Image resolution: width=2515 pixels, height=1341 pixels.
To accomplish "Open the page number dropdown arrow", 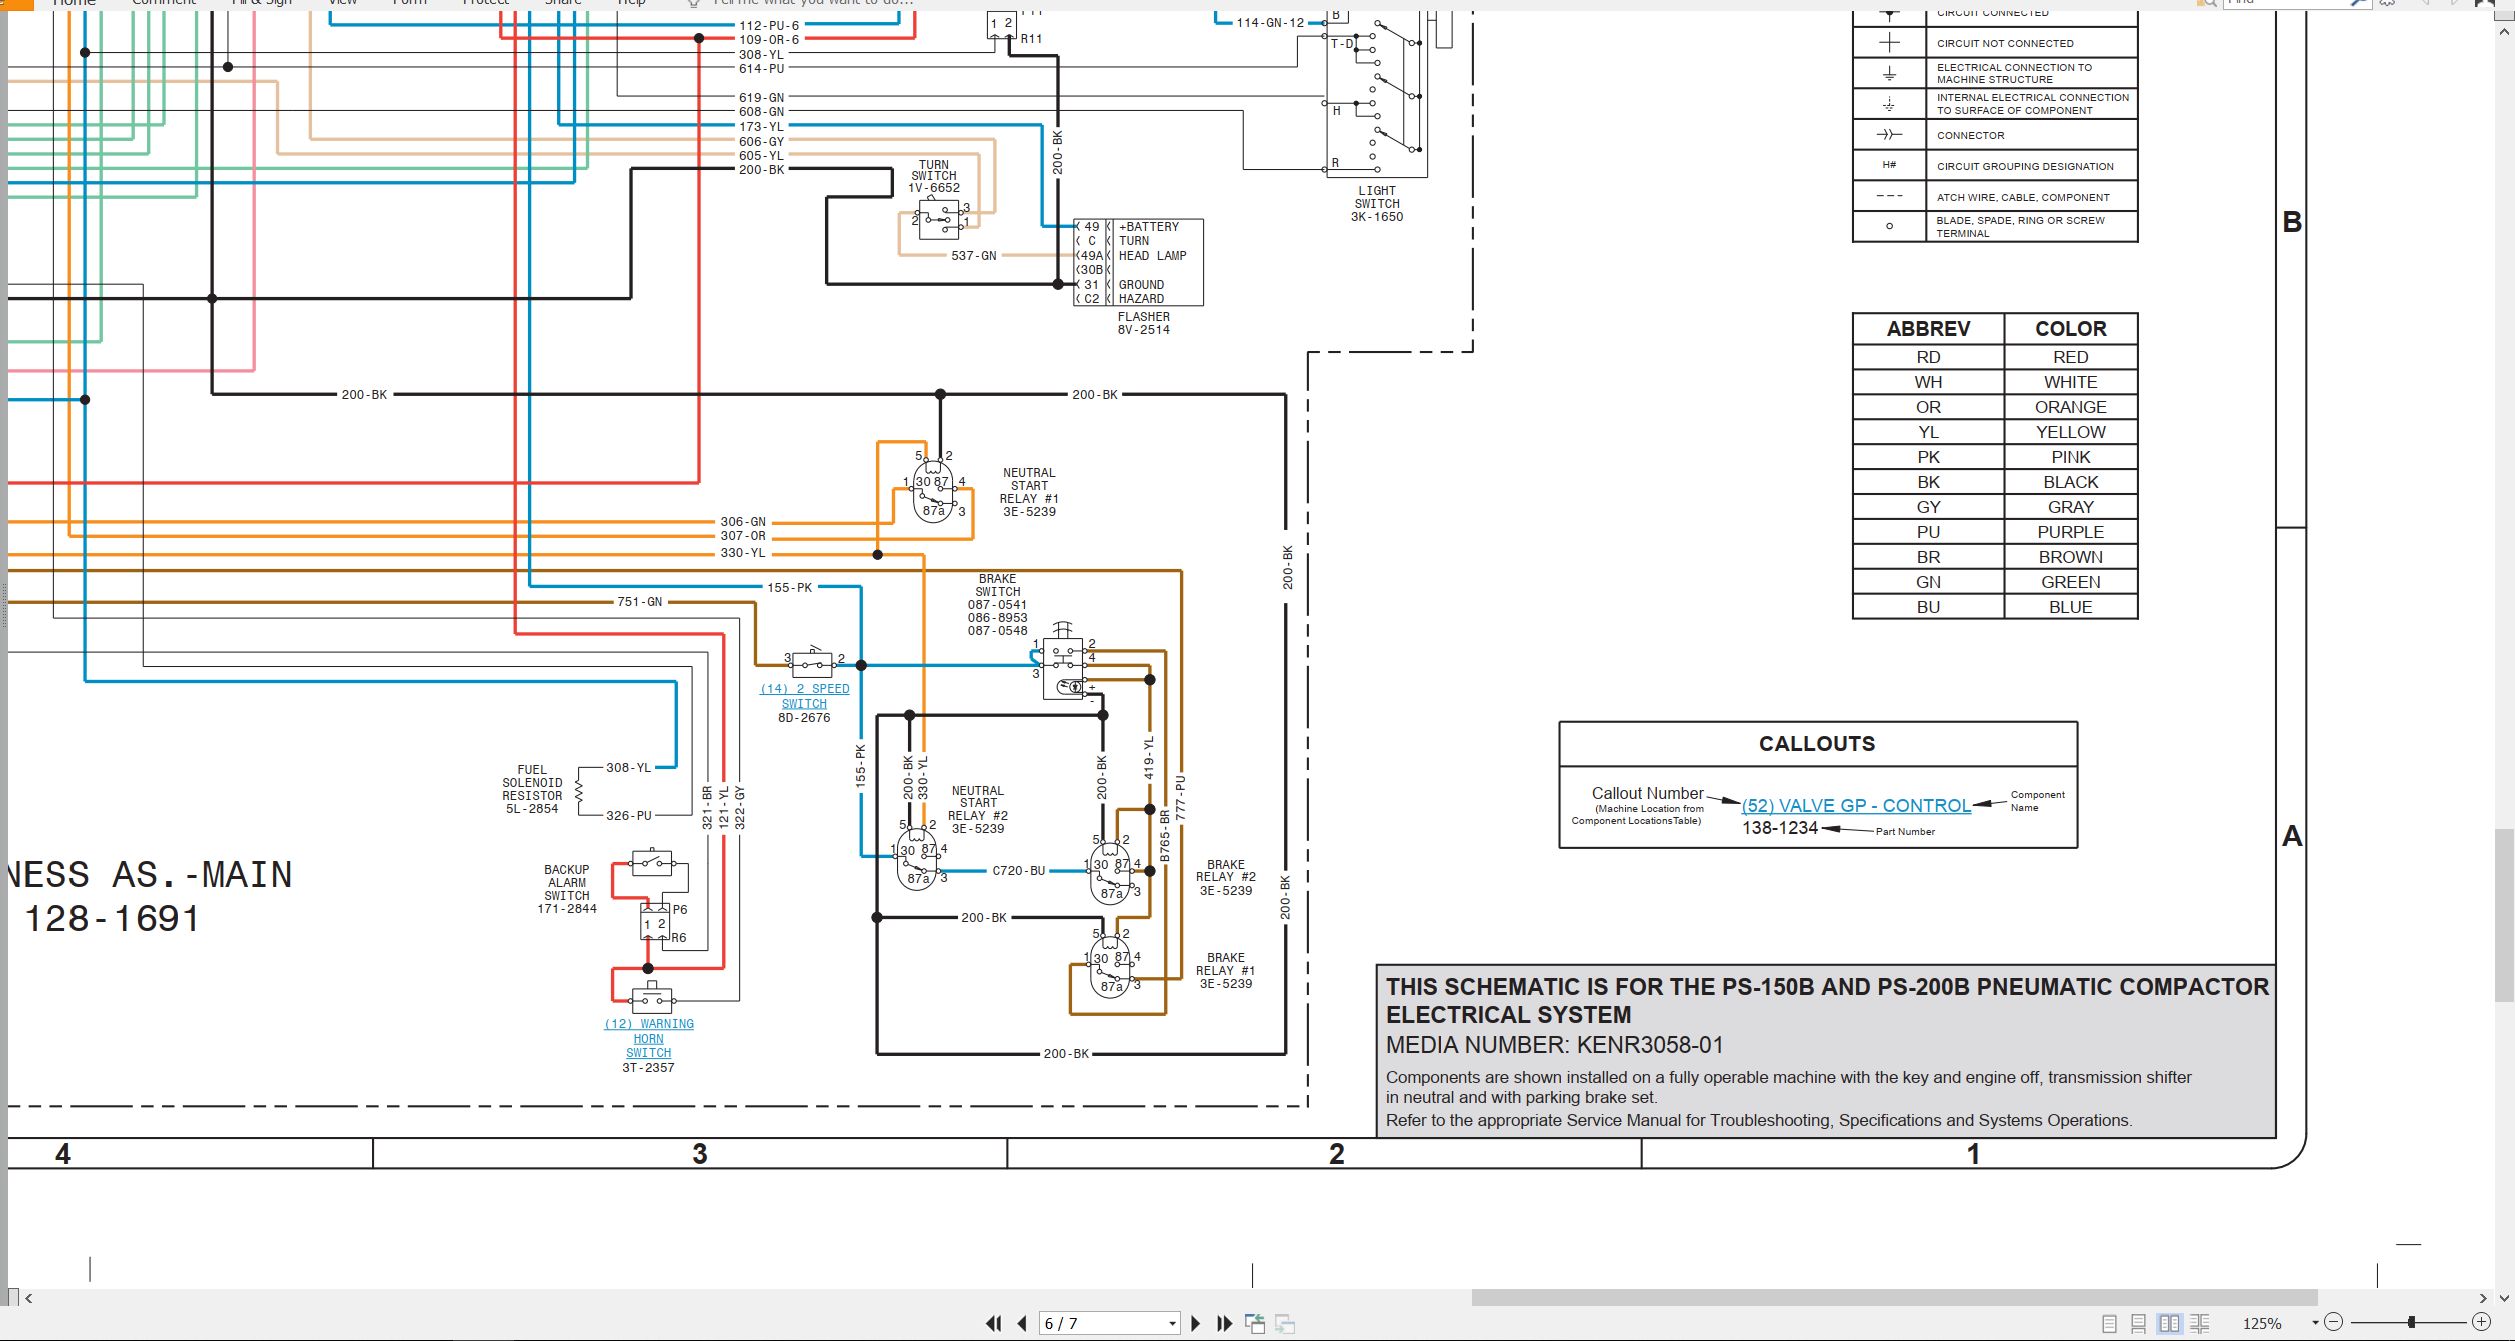I will pyautogui.click(x=1172, y=1324).
